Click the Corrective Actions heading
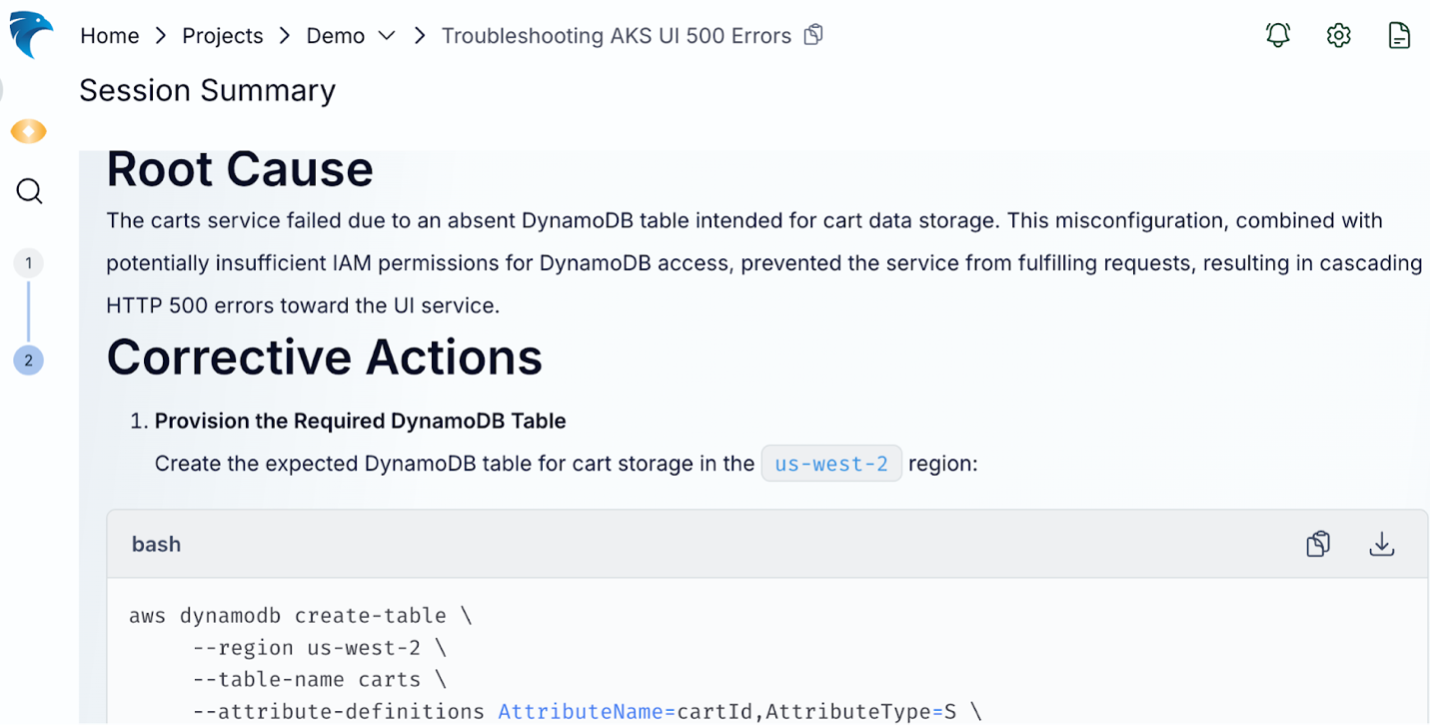The width and height of the screenshot is (1430, 727). 324,357
